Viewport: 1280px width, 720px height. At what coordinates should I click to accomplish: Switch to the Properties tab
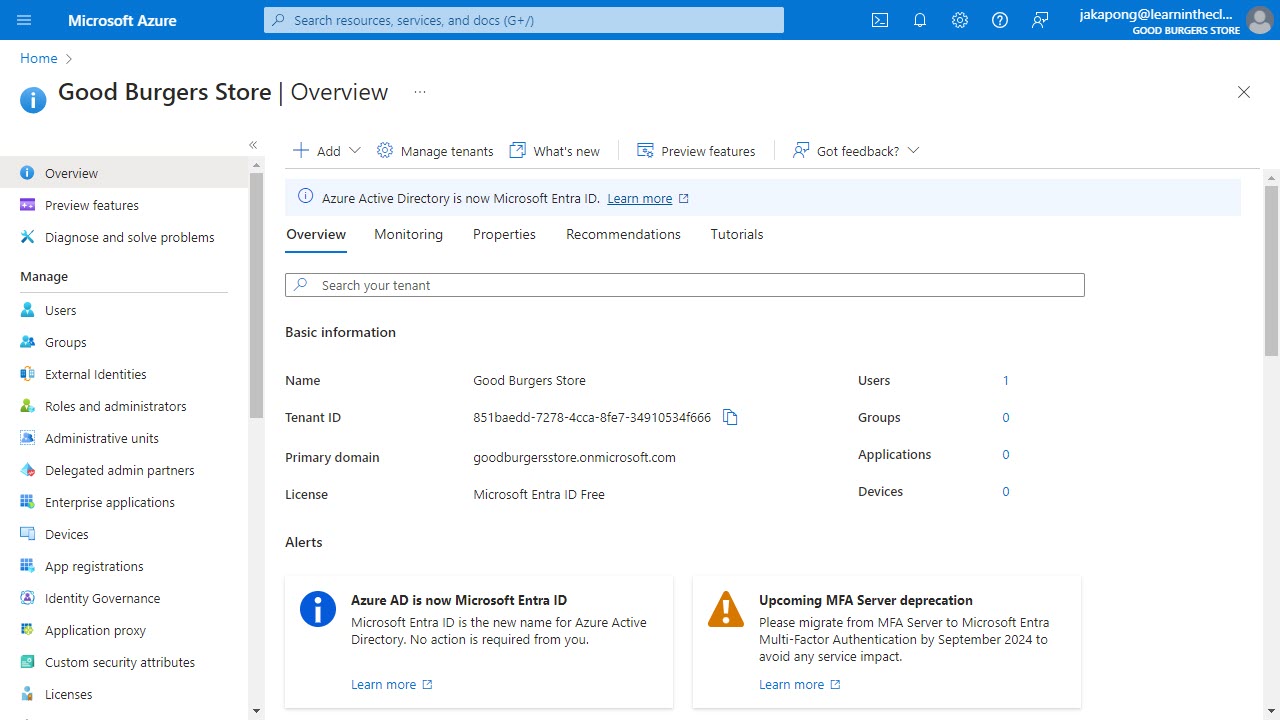504,234
